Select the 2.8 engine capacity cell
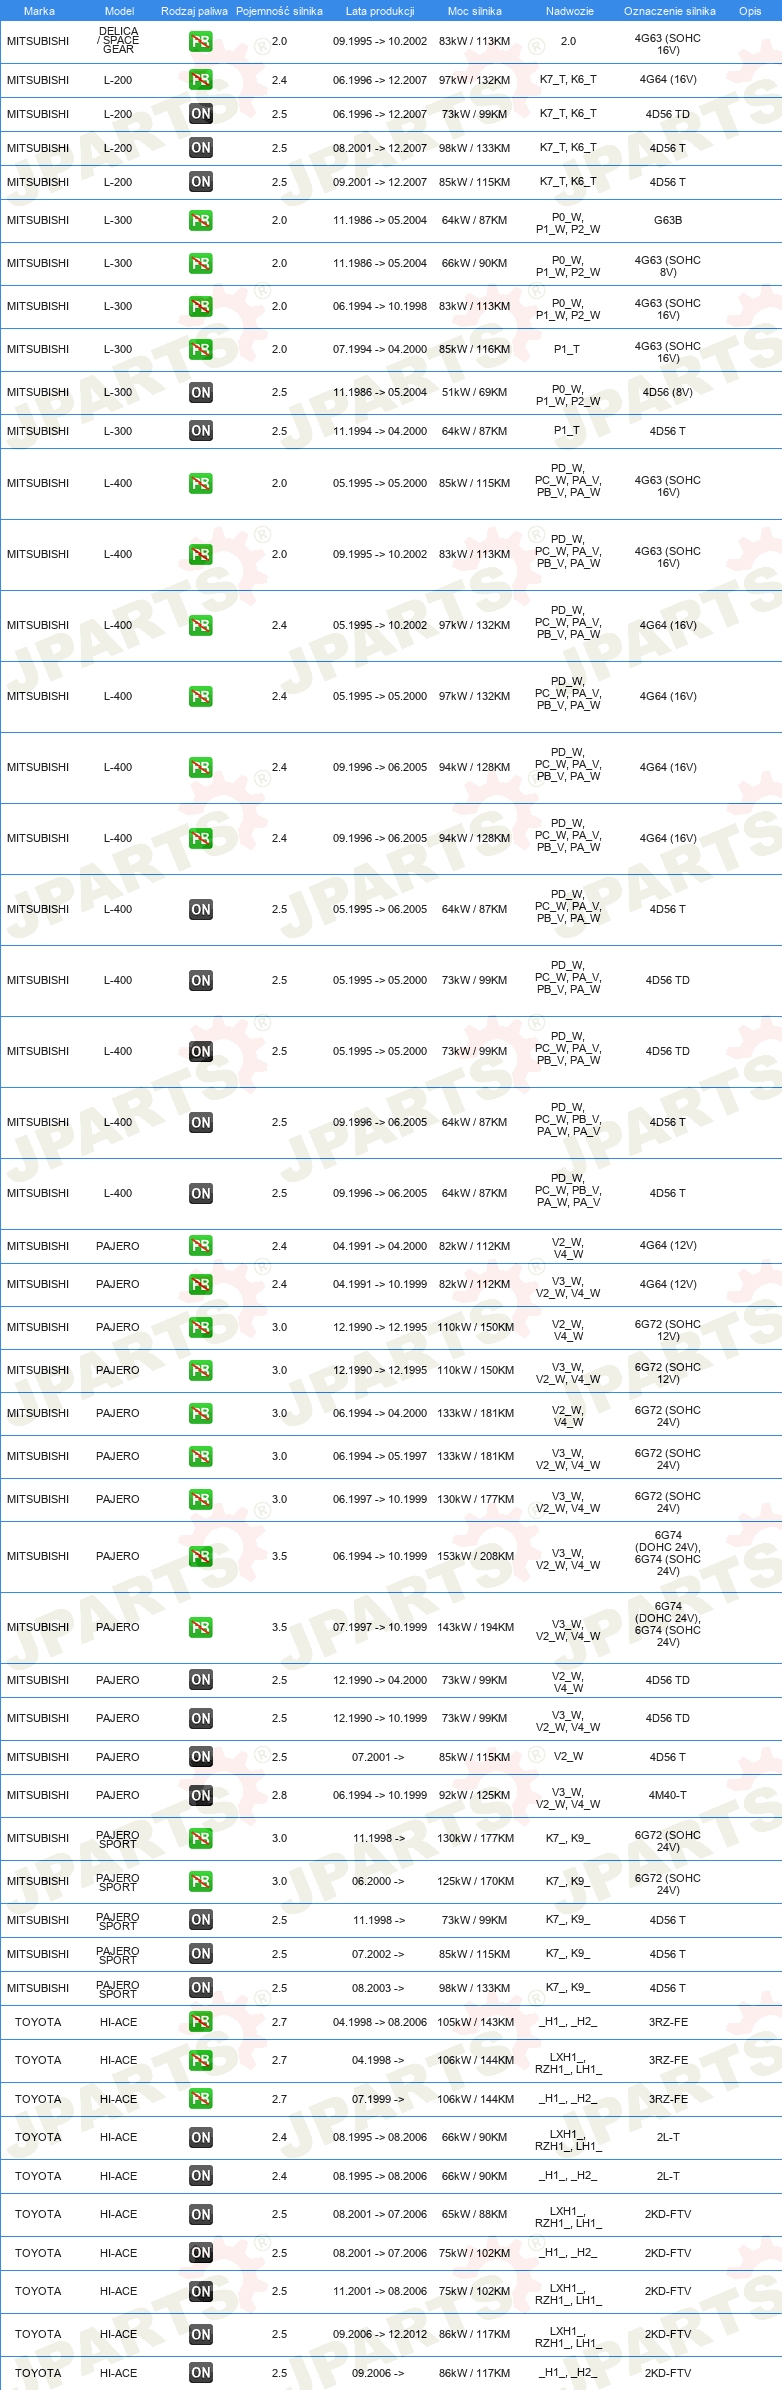Screen dimensions: 782x2390 pyautogui.click(x=279, y=1795)
